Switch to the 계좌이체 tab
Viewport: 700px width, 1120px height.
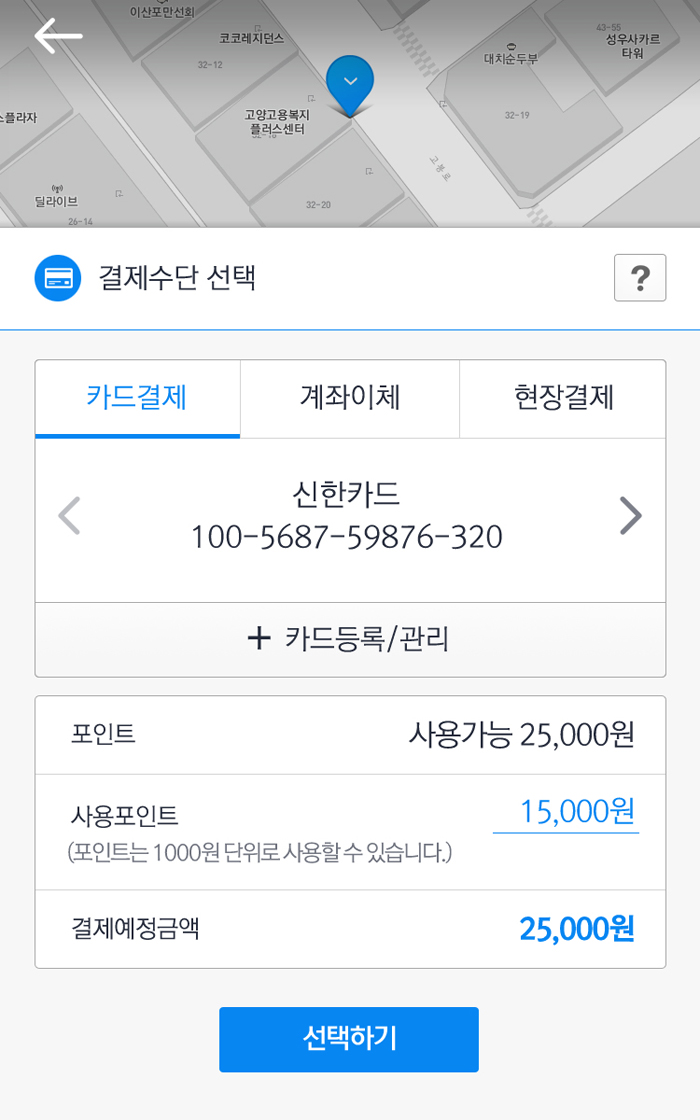(x=349, y=397)
